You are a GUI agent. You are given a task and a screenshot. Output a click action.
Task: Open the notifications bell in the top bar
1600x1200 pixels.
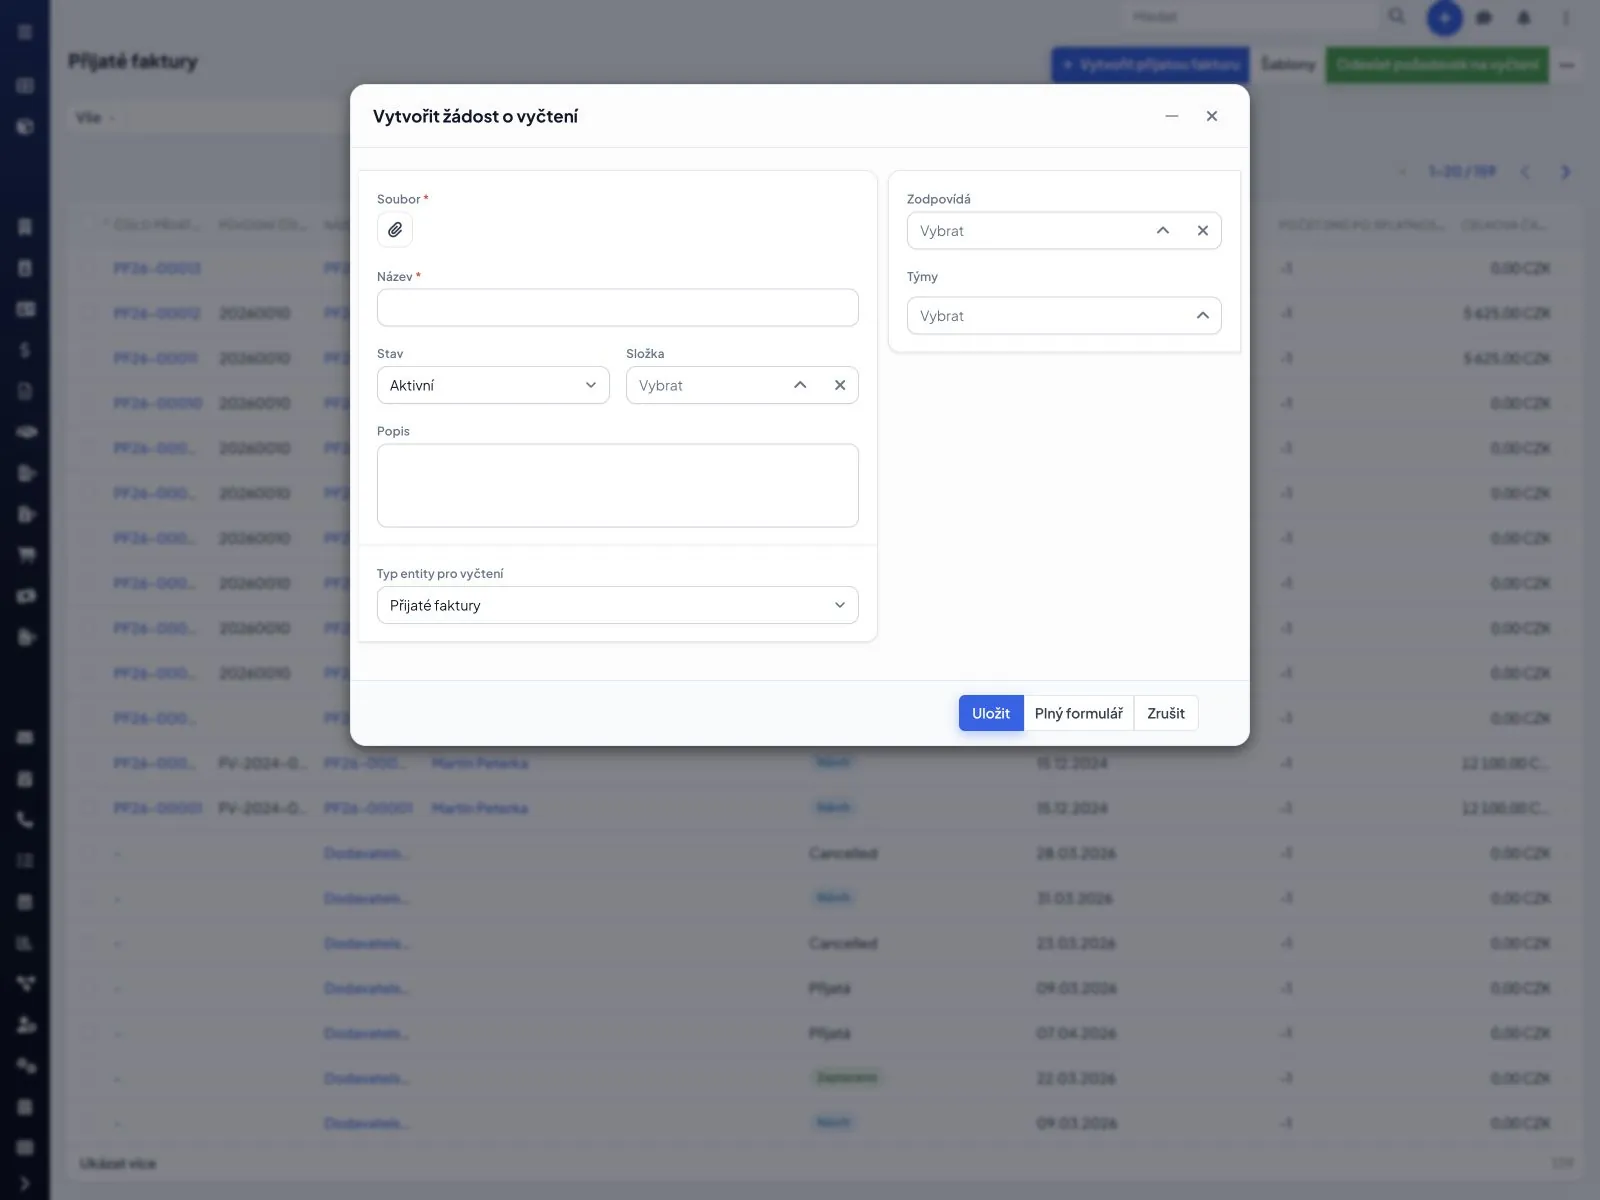tap(1524, 18)
